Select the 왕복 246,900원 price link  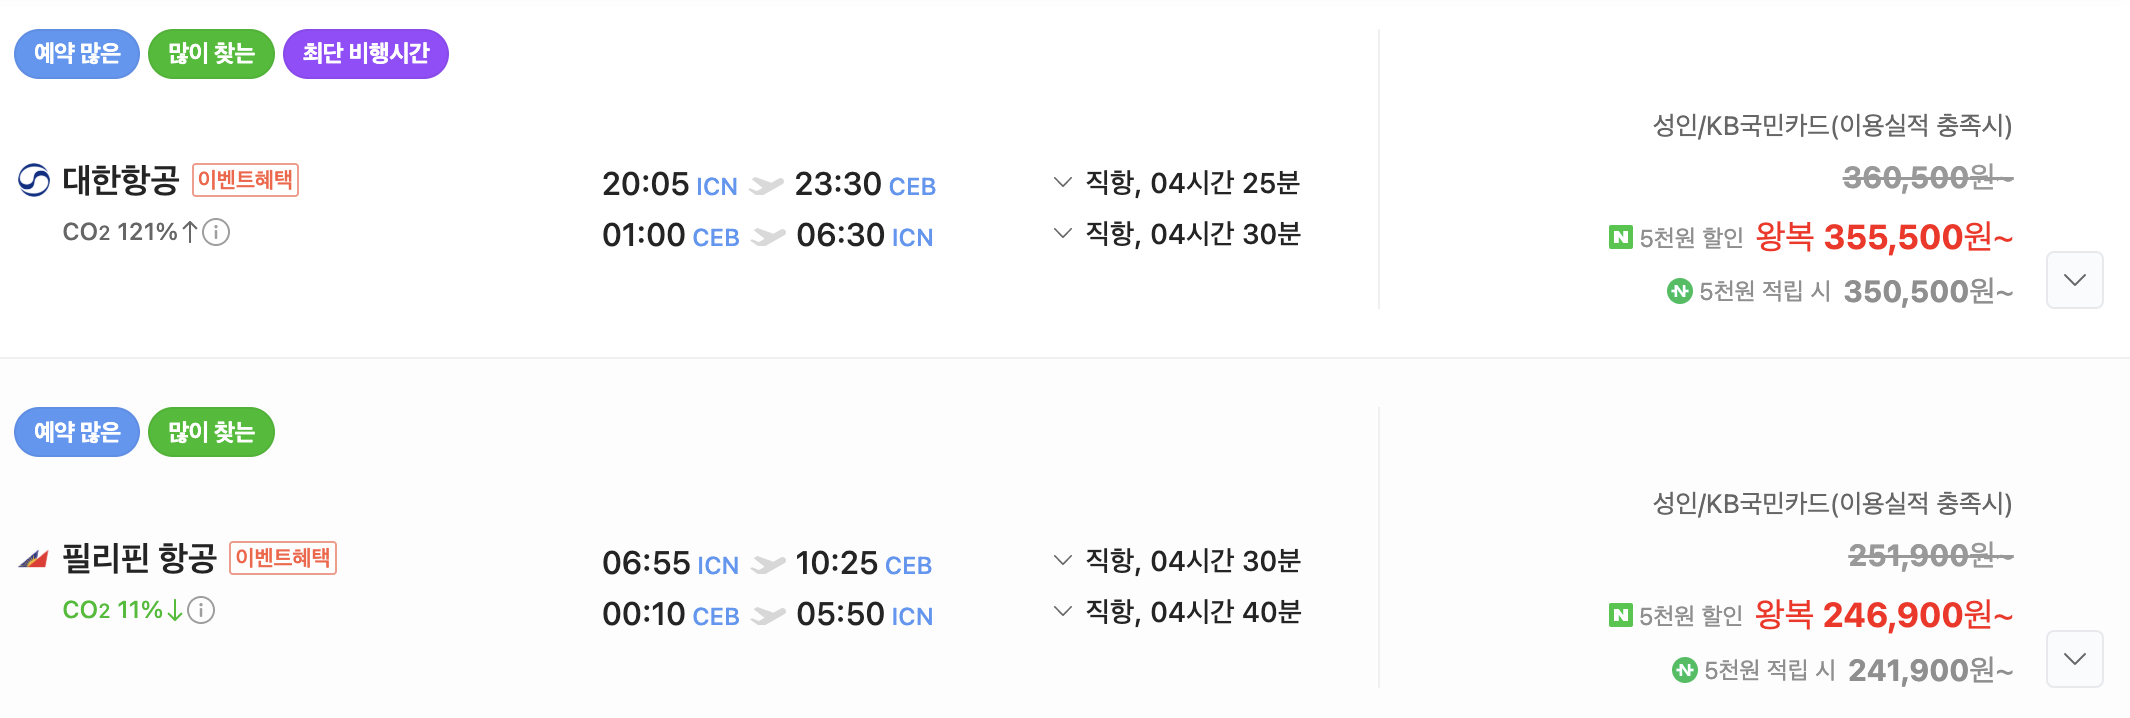(x=1884, y=615)
